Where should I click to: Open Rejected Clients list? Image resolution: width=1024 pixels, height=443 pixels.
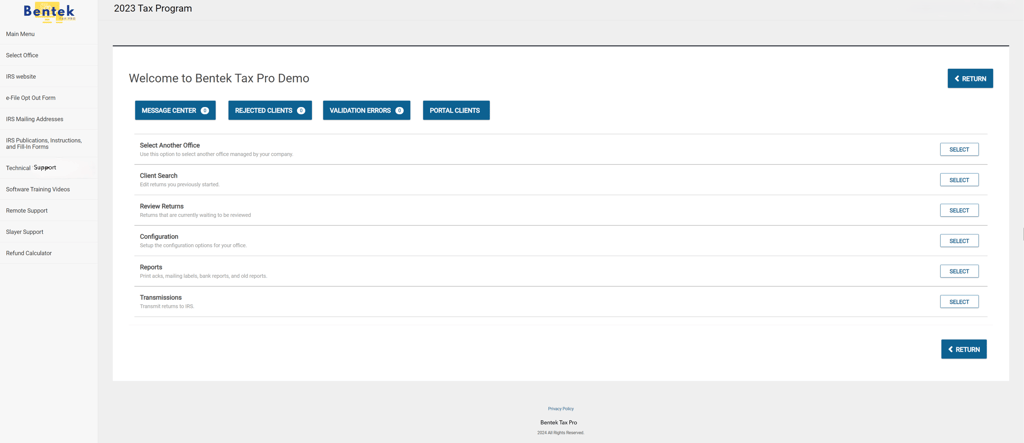click(x=270, y=110)
